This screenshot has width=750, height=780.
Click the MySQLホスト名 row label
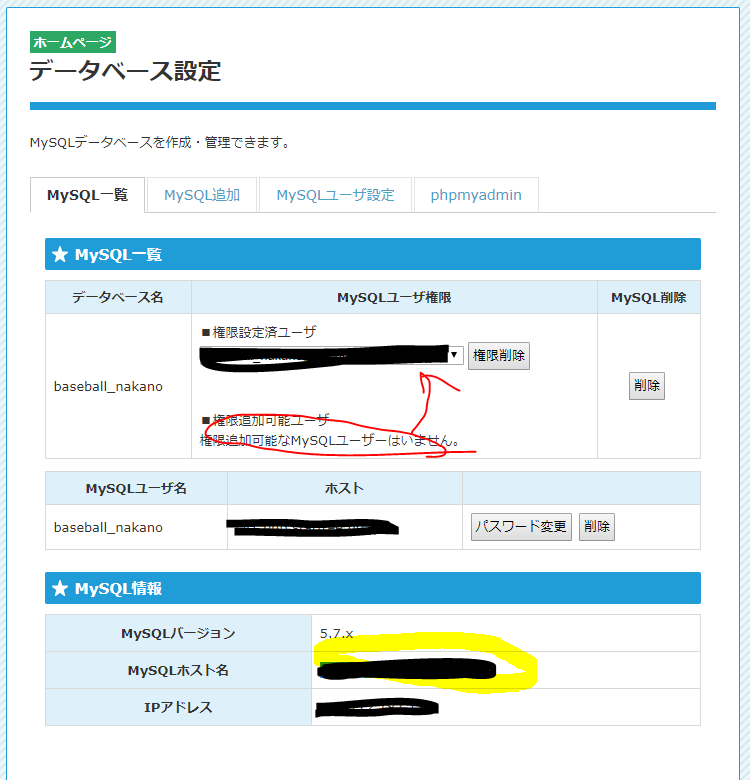(x=178, y=671)
